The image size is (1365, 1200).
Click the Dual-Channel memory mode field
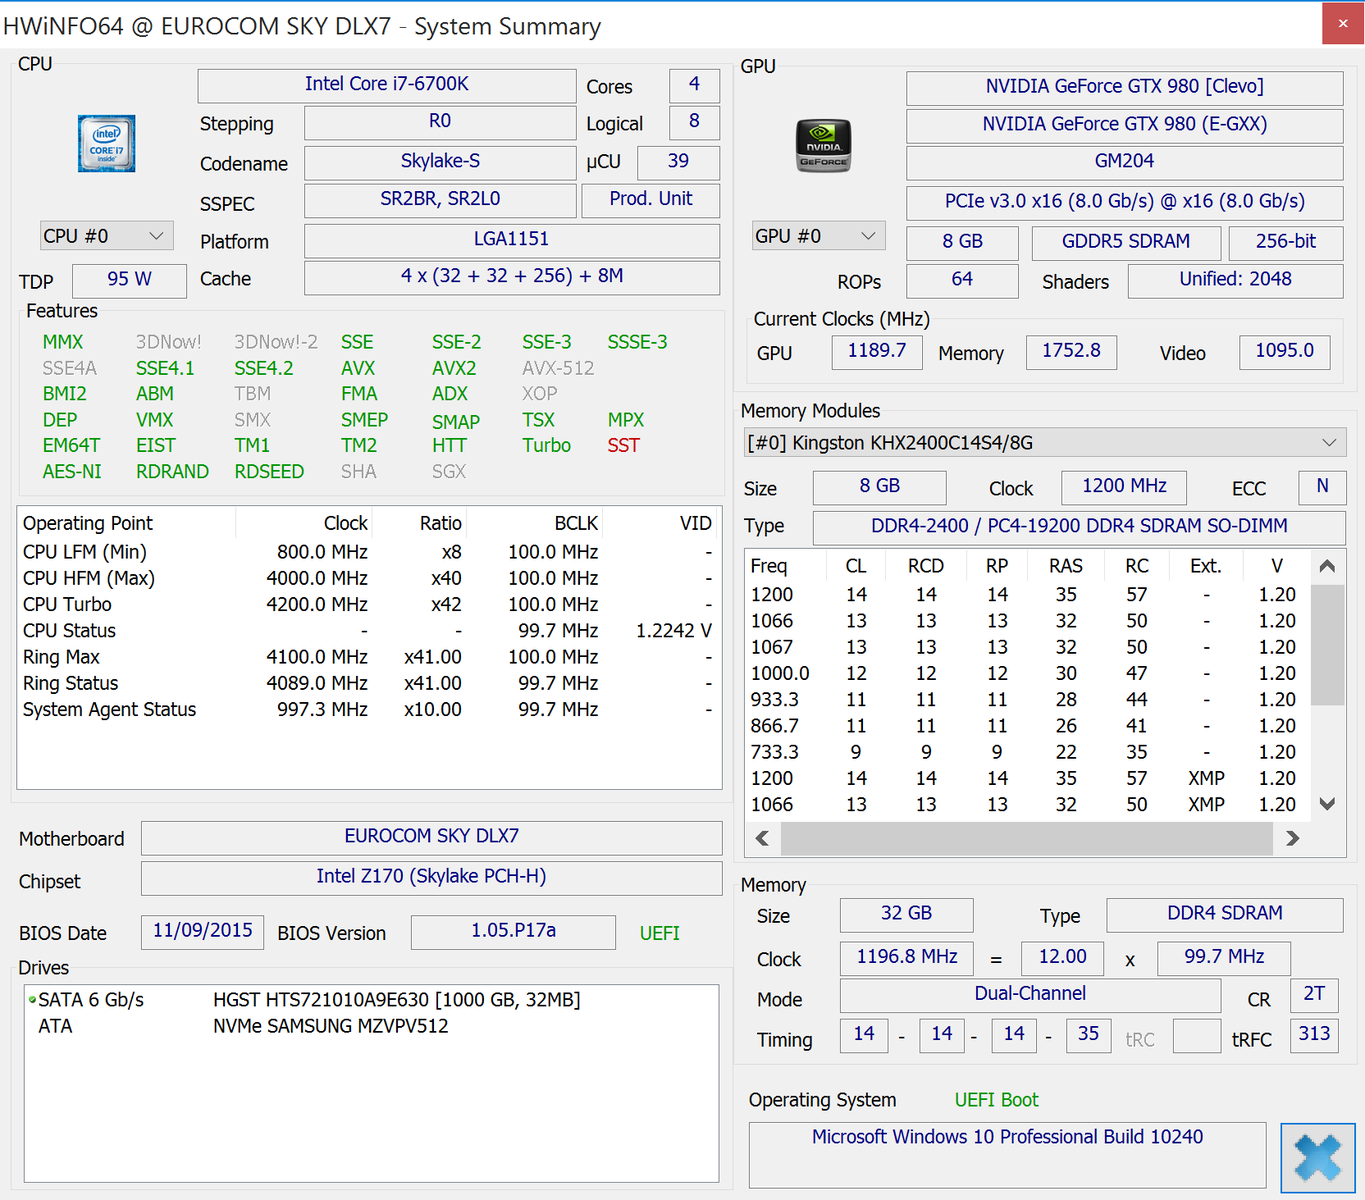click(1030, 995)
